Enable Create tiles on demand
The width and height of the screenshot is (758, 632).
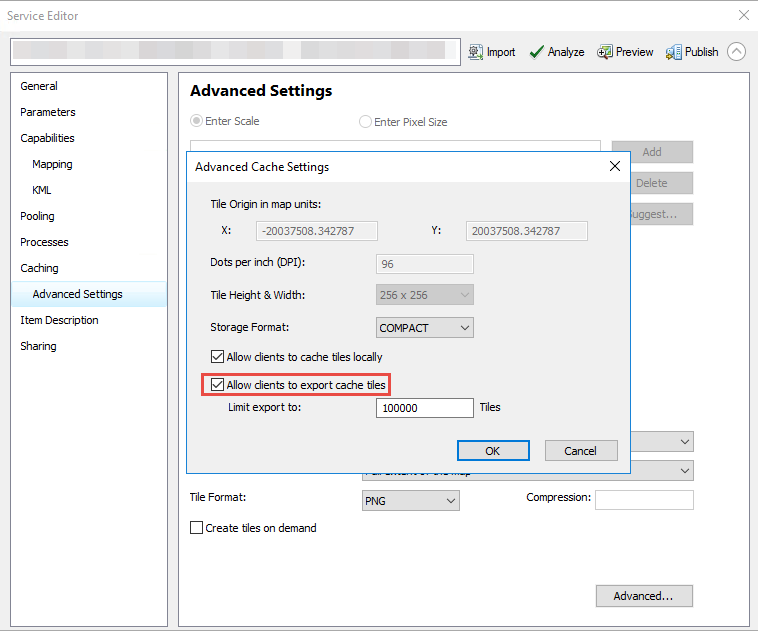[197, 528]
